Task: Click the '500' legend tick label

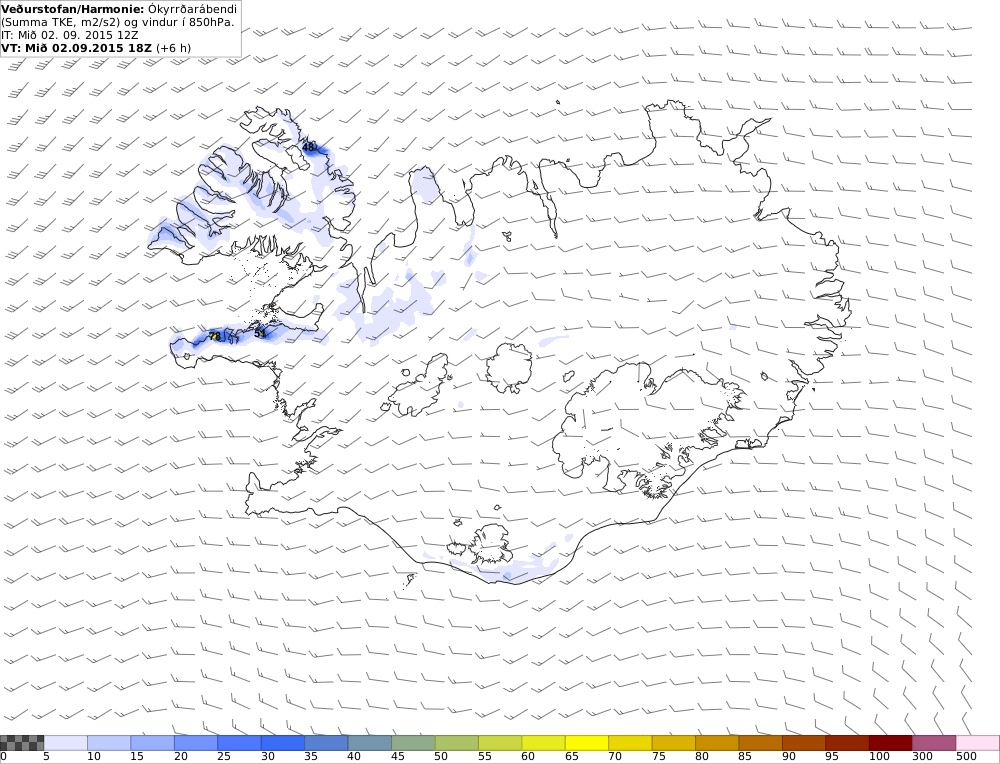Action: (967, 756)
